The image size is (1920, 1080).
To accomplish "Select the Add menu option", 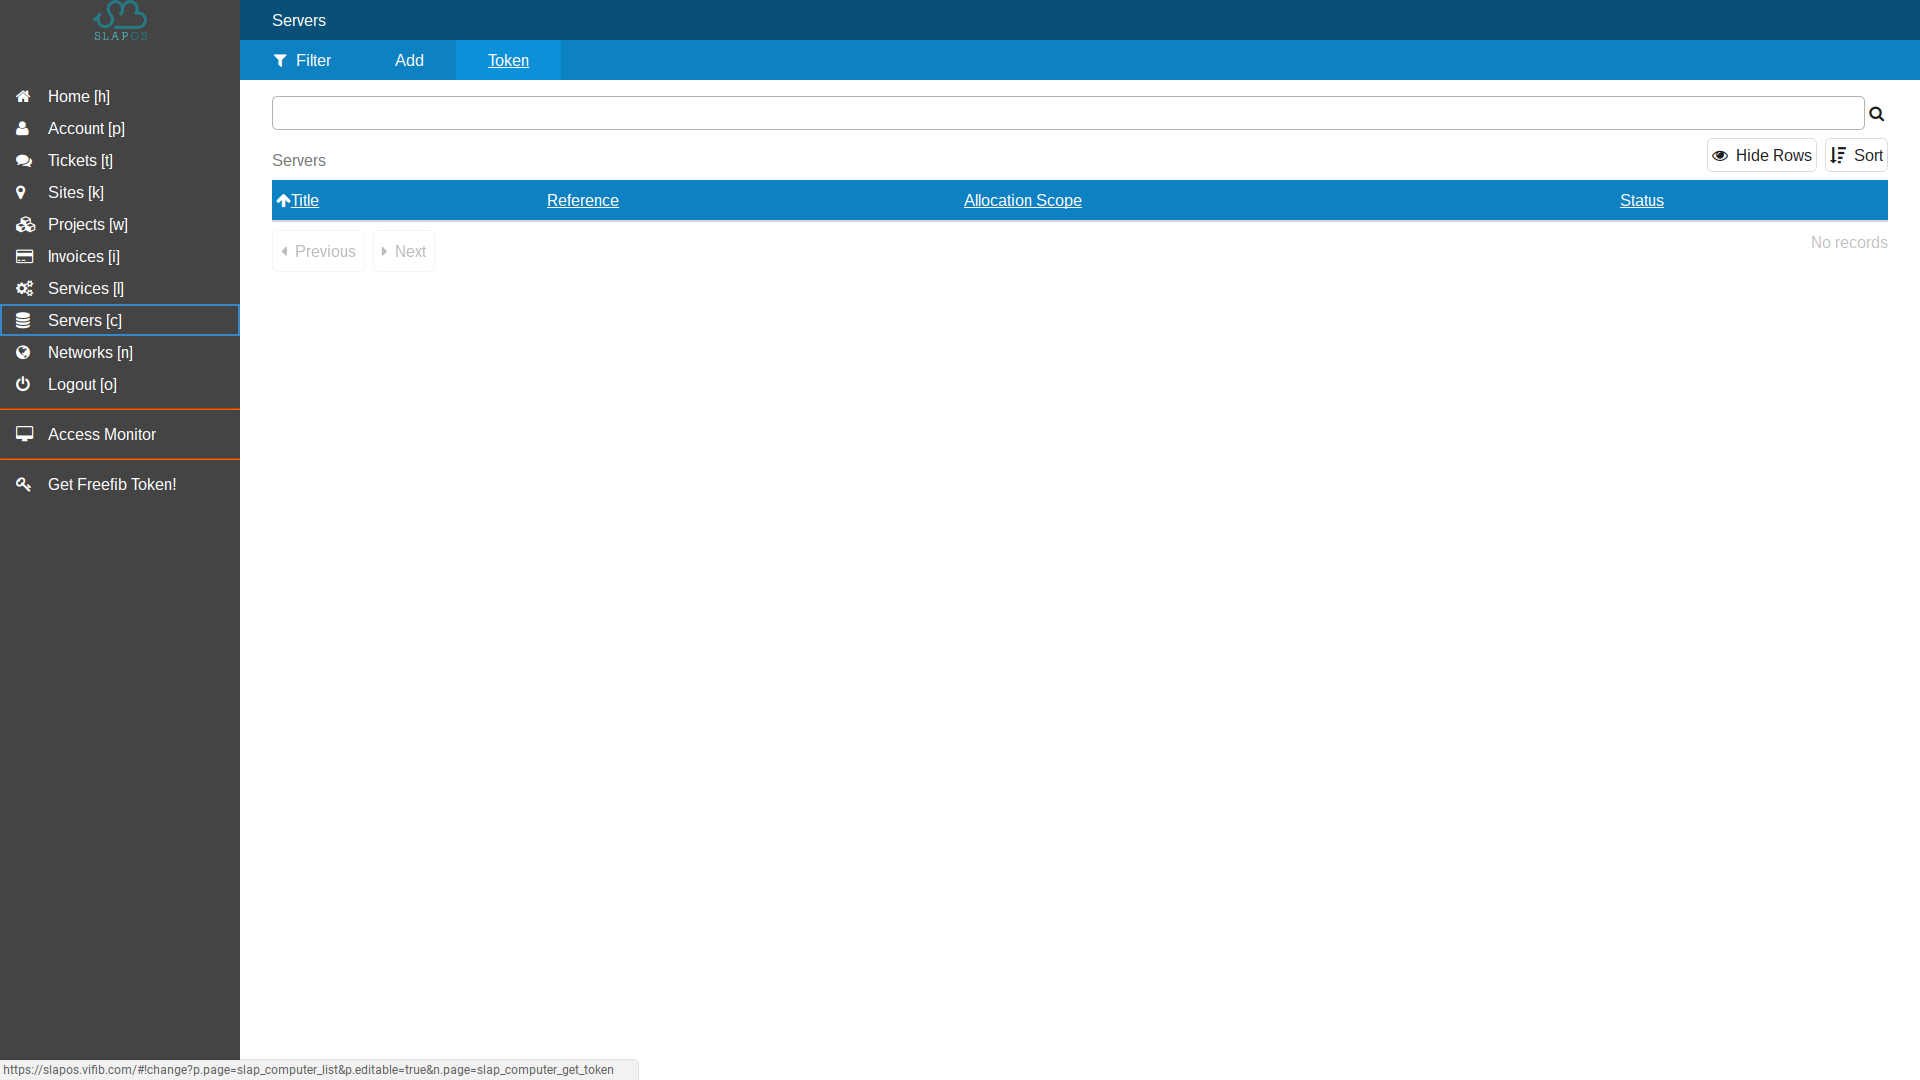I will click(x=409, y=61).
